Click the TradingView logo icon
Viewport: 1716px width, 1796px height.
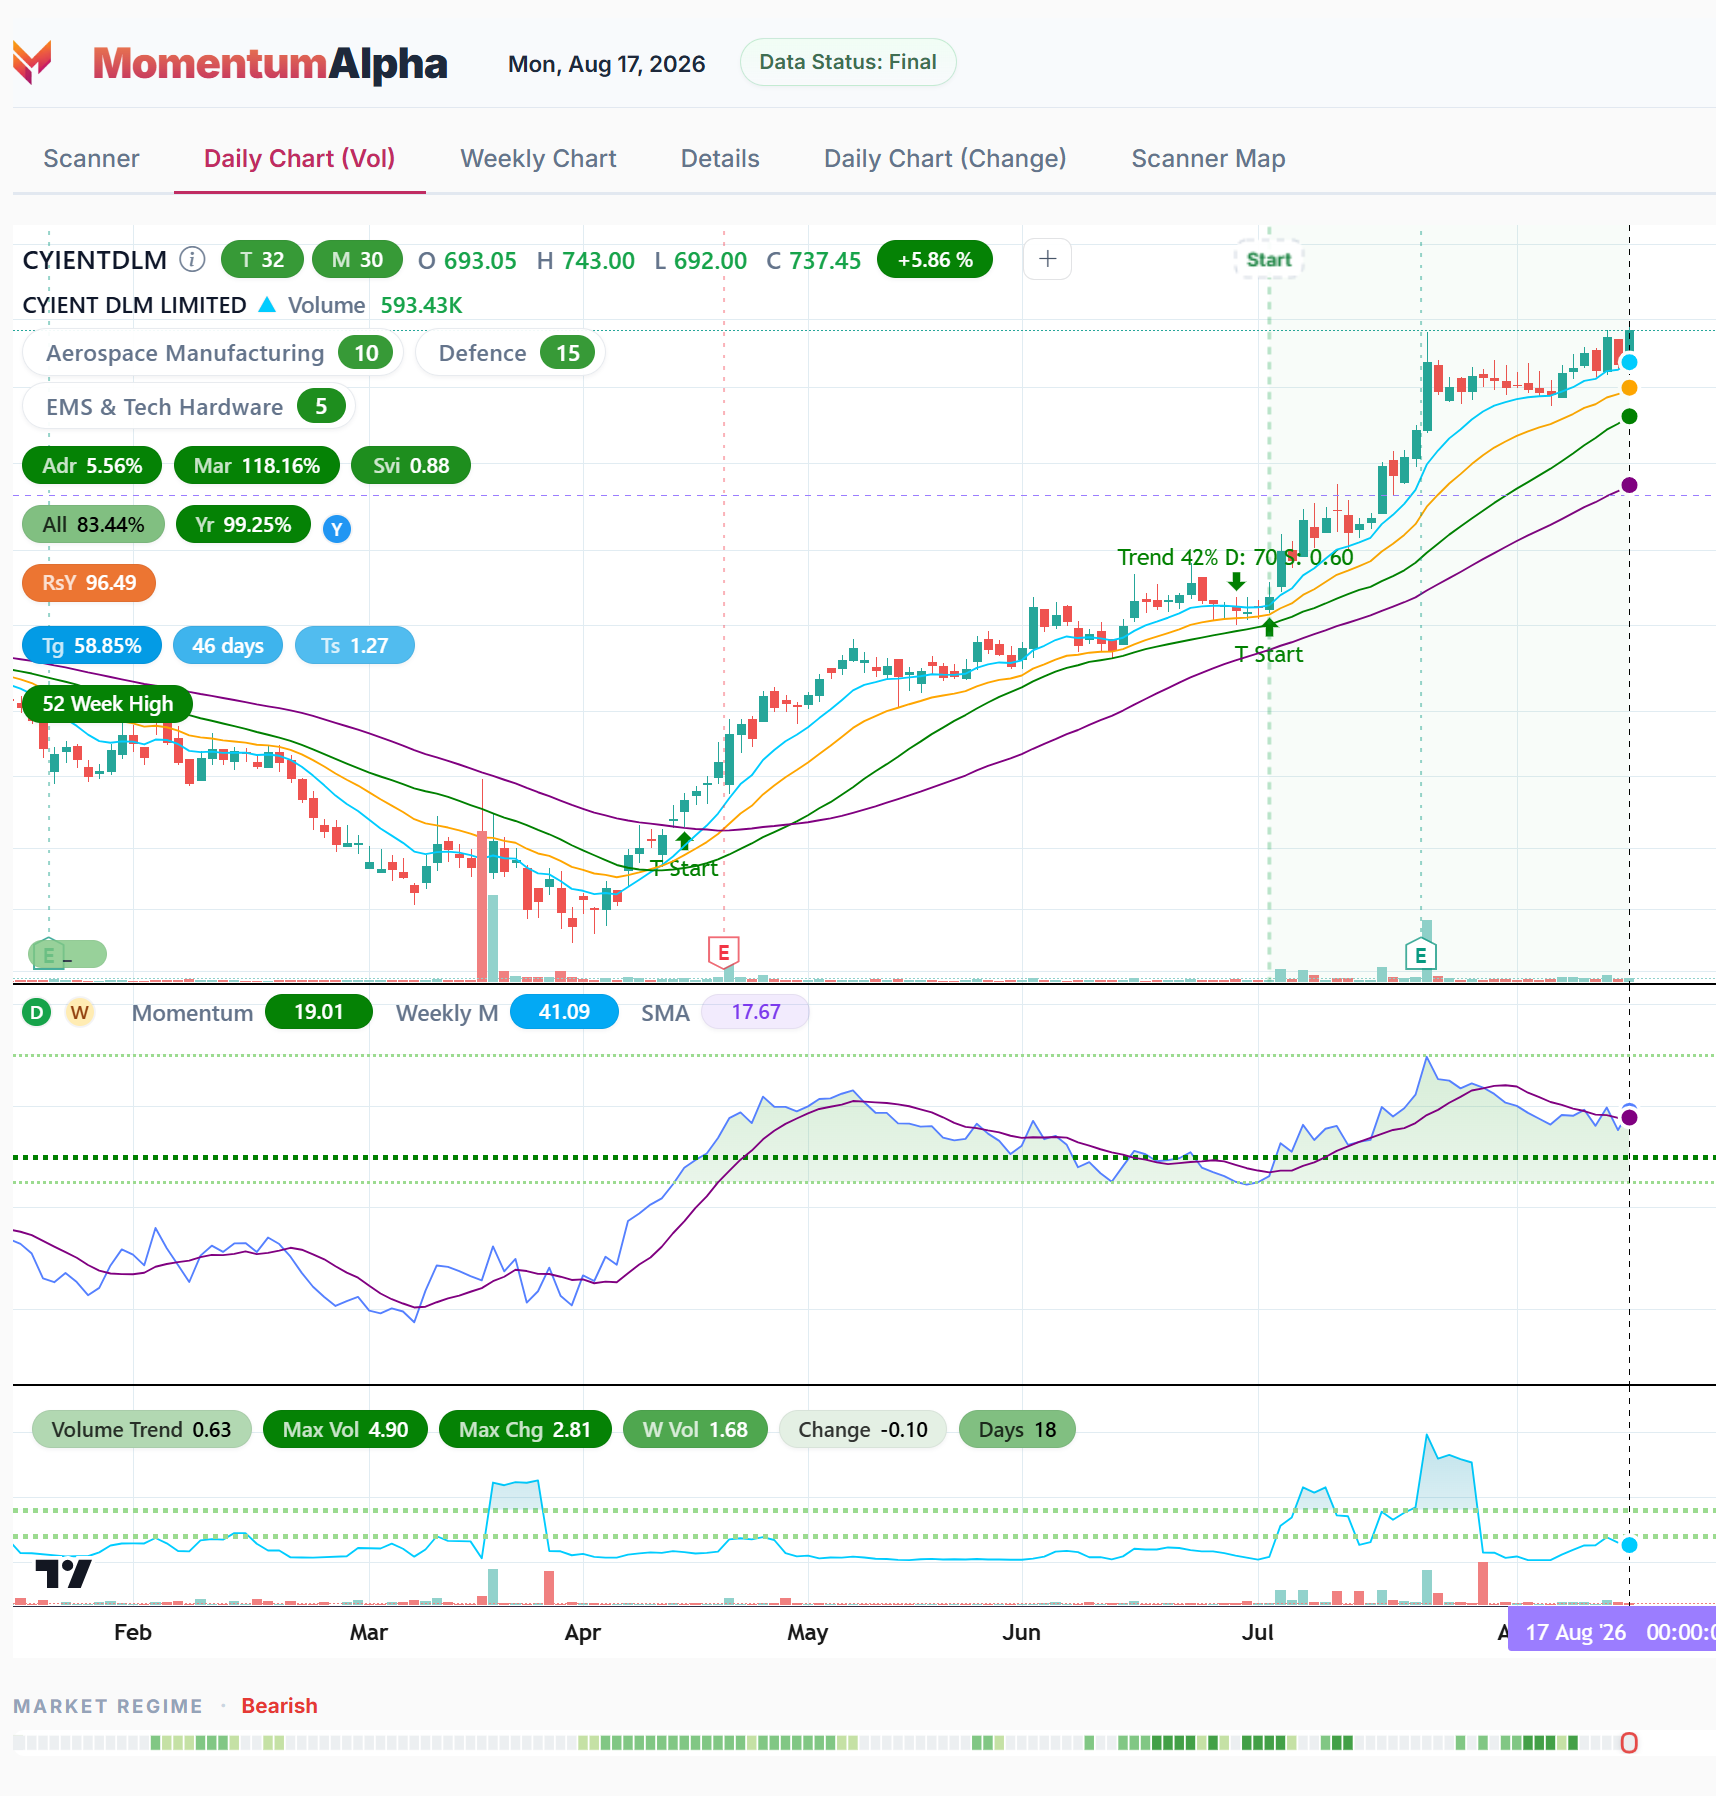[x=63, y=1574]
